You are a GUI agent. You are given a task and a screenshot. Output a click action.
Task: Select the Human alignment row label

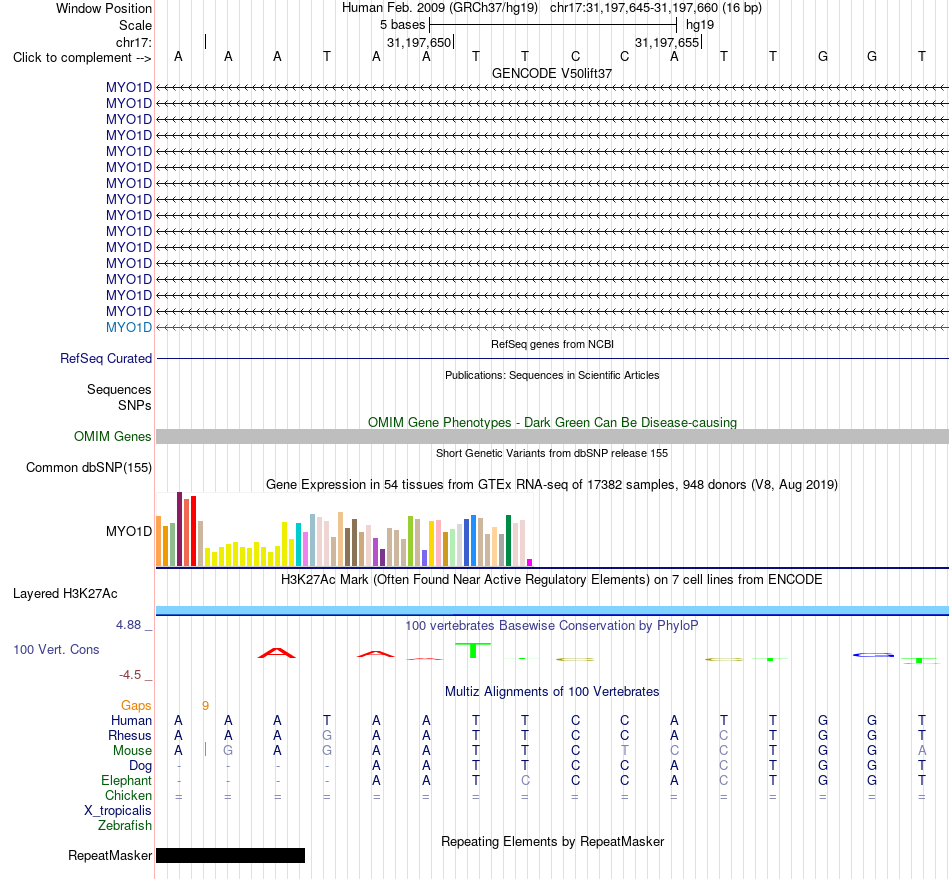coord(131,720)
